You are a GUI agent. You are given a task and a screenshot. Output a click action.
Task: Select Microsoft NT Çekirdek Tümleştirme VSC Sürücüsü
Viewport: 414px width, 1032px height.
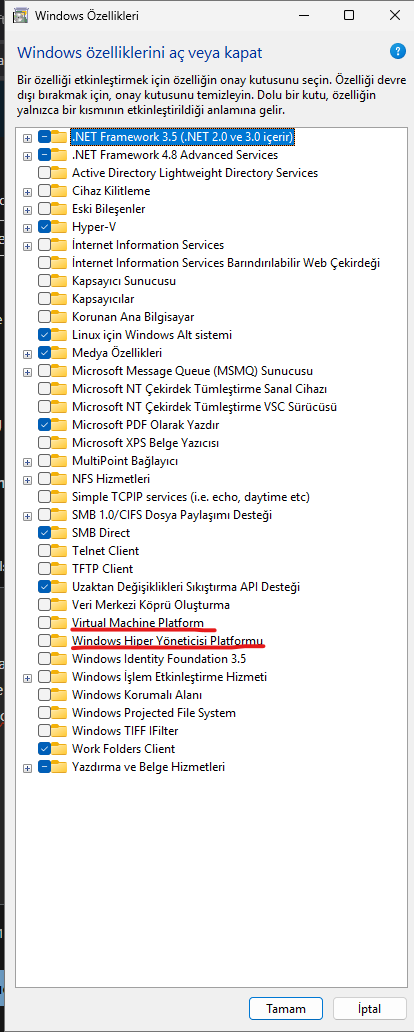[204, 407]
